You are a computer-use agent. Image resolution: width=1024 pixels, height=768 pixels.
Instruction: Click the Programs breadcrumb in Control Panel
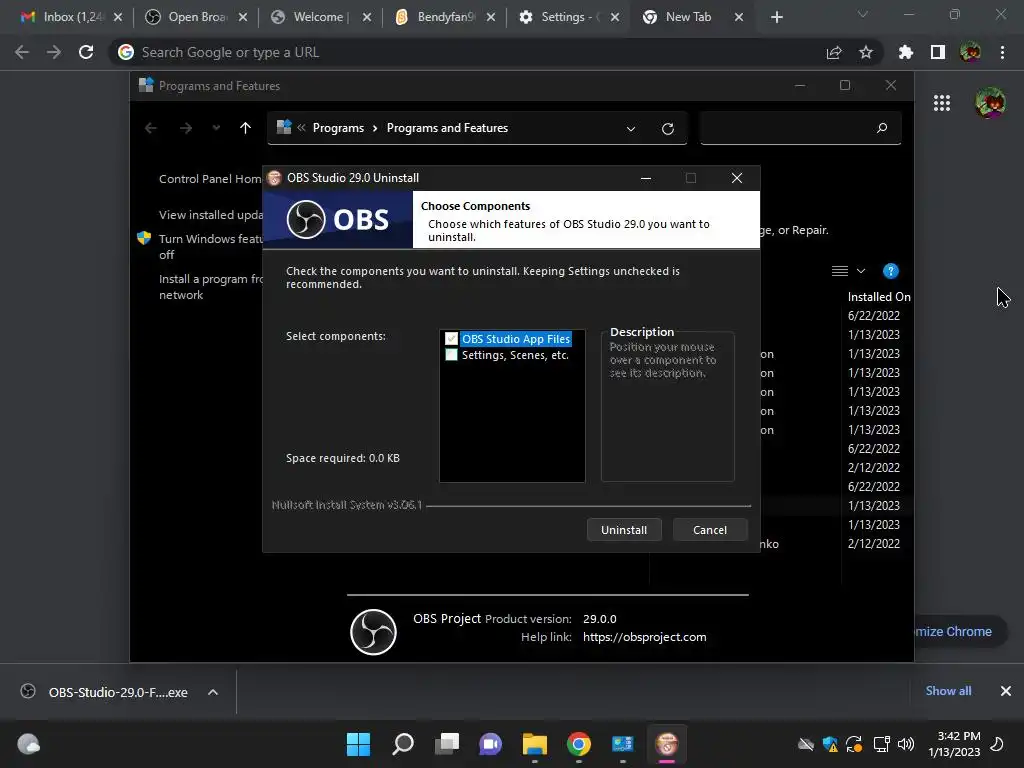pyautogui.click(x=338, y=128)
